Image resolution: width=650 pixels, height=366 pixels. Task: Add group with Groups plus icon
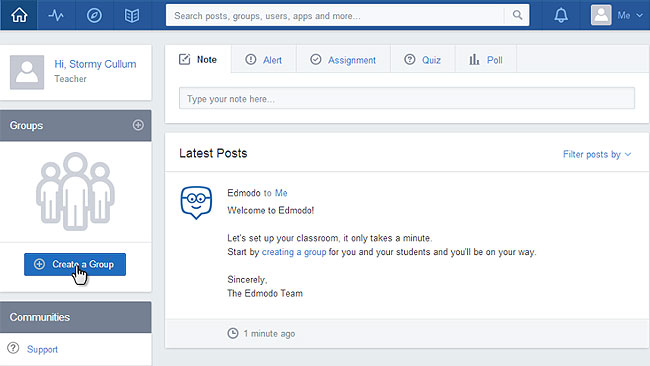point(138,125)
